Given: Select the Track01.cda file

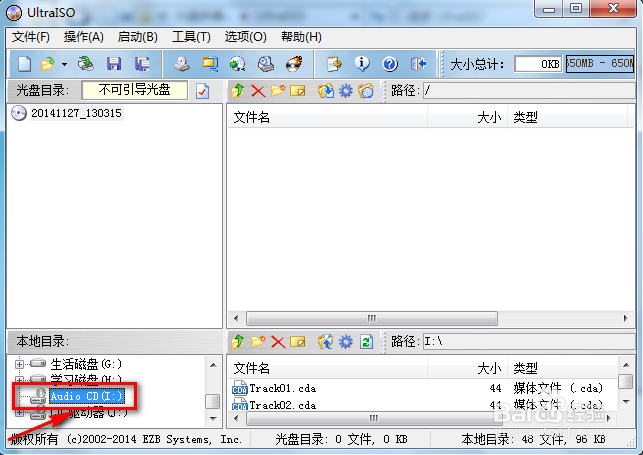Looking at the screenshot, I should click(x=282, y=388).
